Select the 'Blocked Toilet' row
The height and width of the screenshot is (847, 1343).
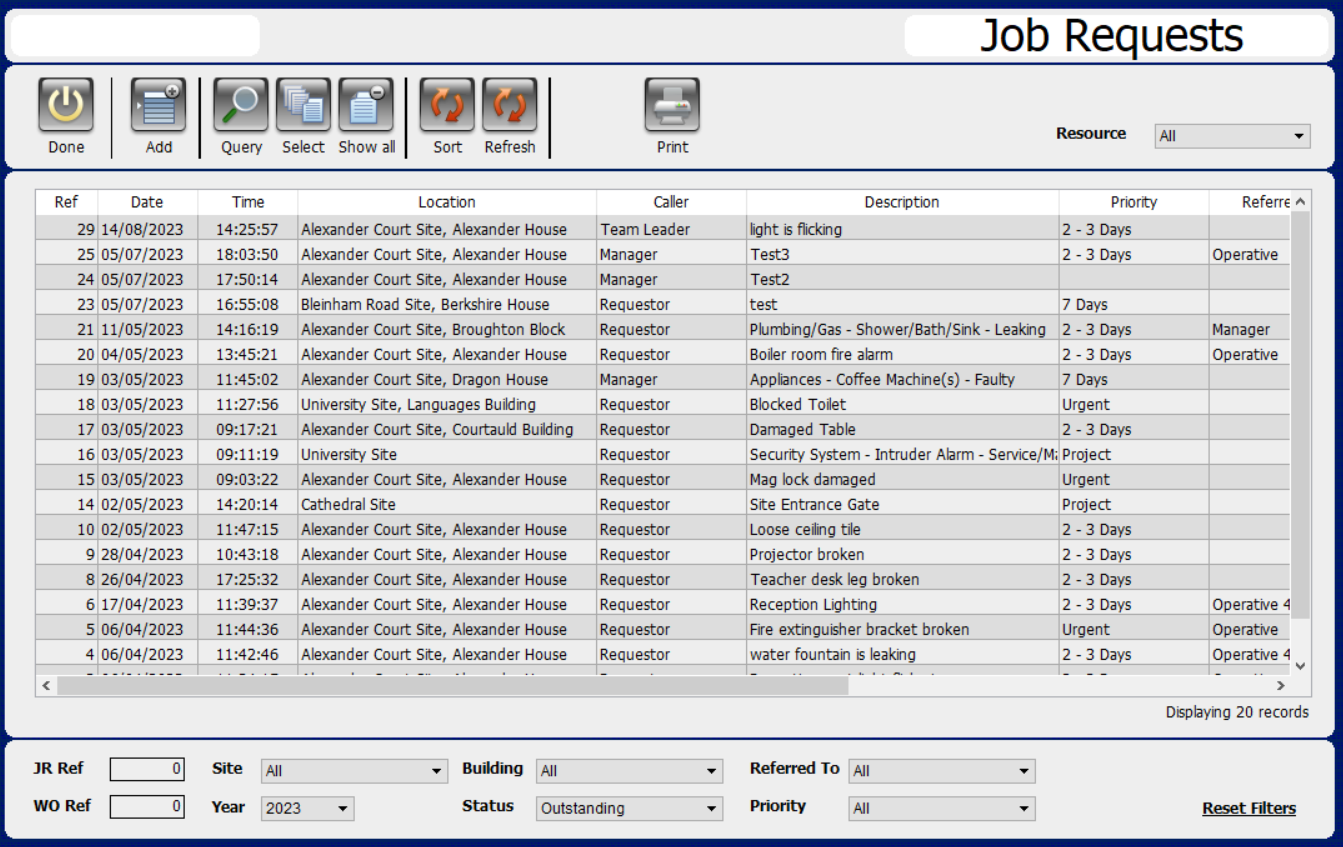pyautogui.click(x=663, y=404)
